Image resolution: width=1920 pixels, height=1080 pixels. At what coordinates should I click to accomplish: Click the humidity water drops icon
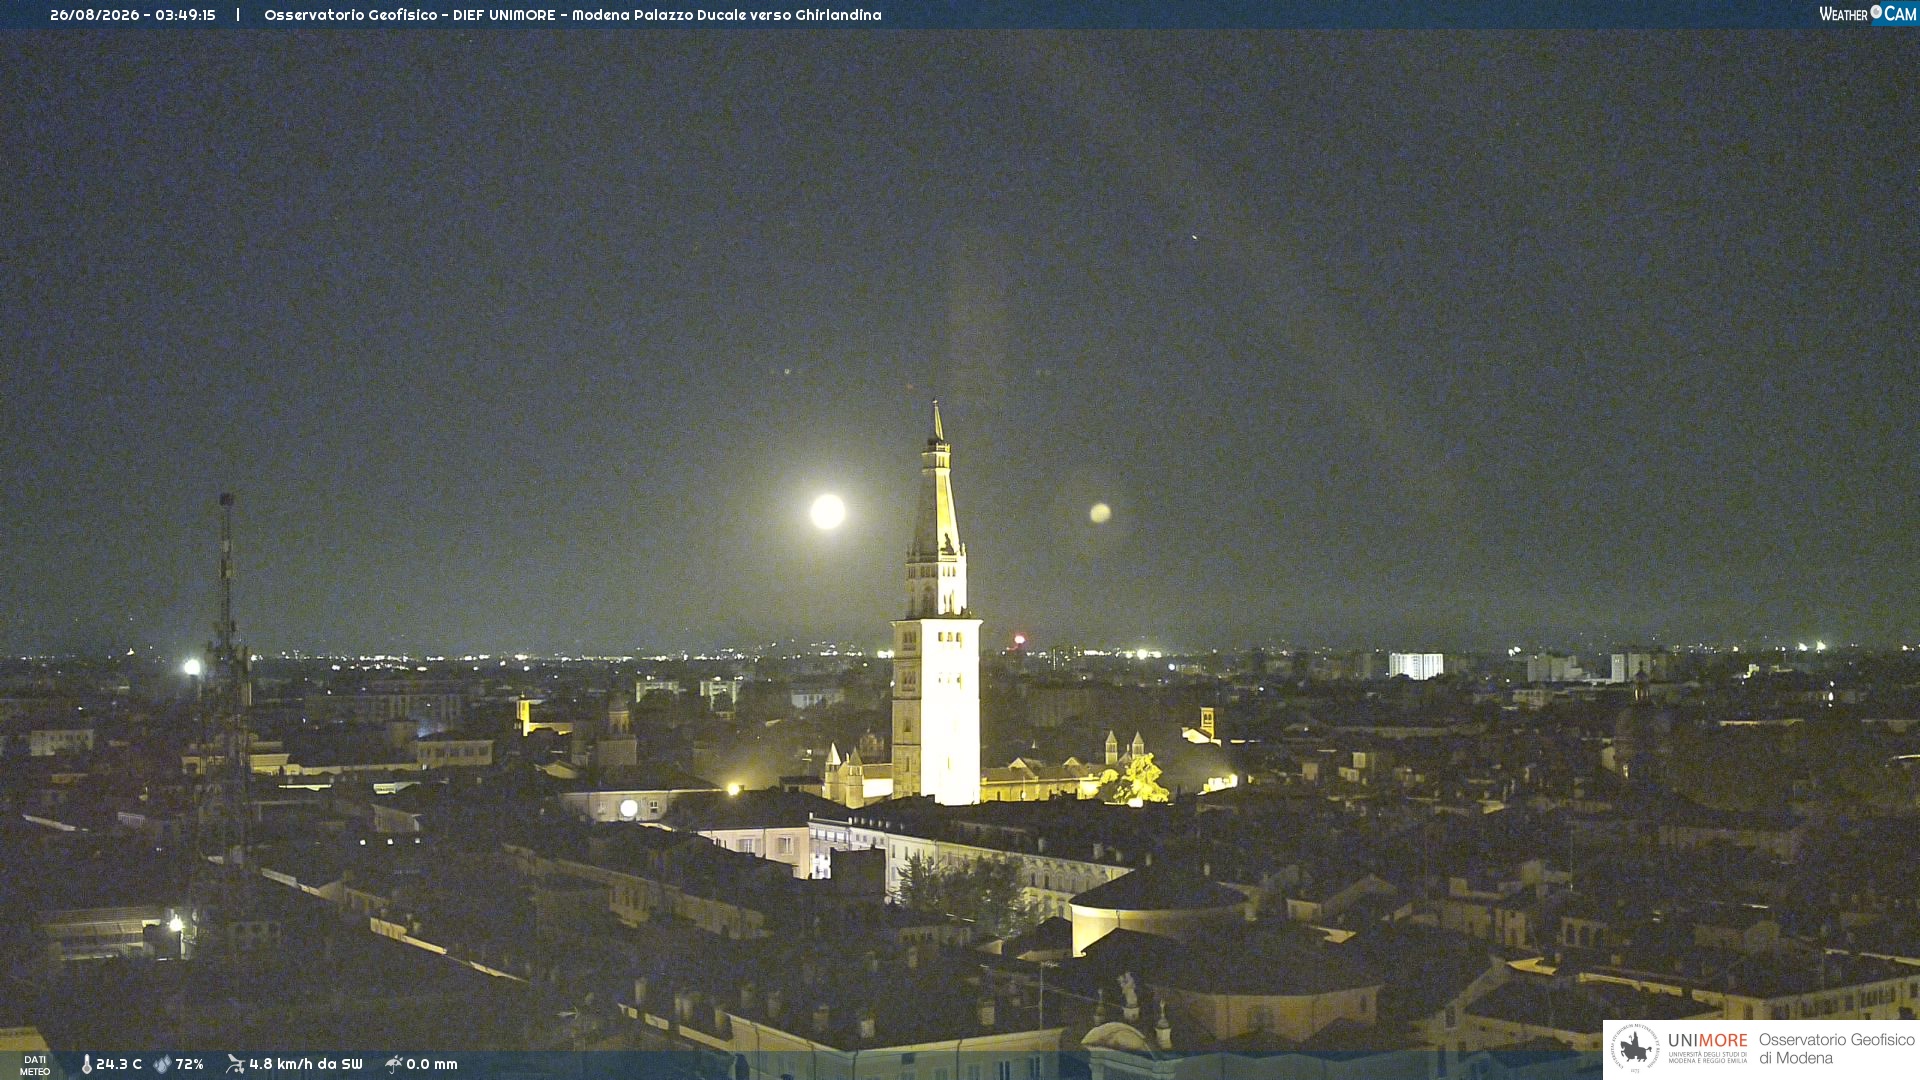click(162, 1065)
